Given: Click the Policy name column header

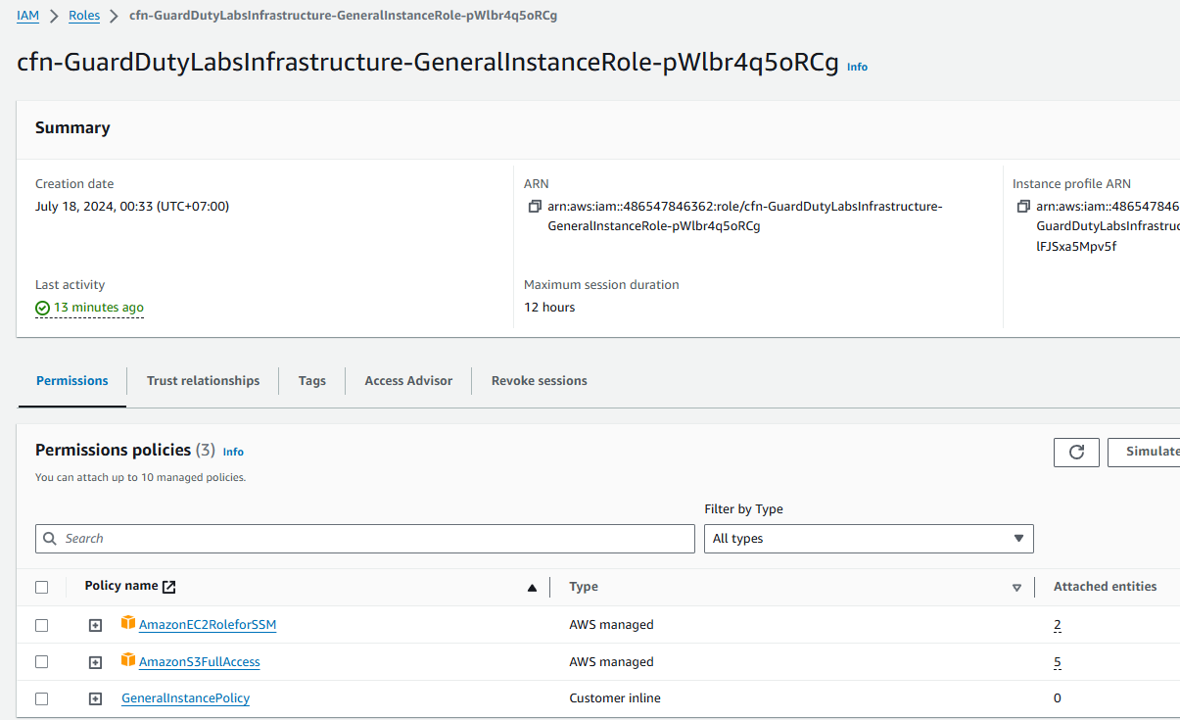Looking at the screenshot, I should [121, 586].
